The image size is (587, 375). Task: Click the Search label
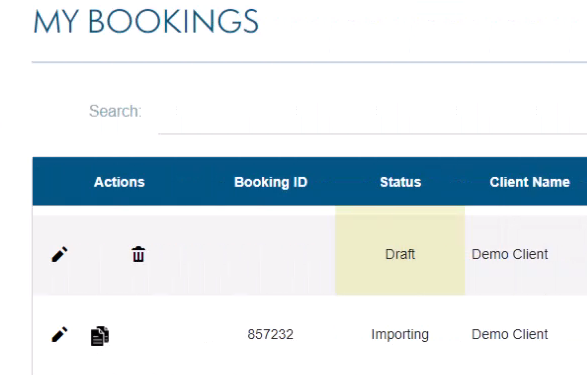[115, 111]
